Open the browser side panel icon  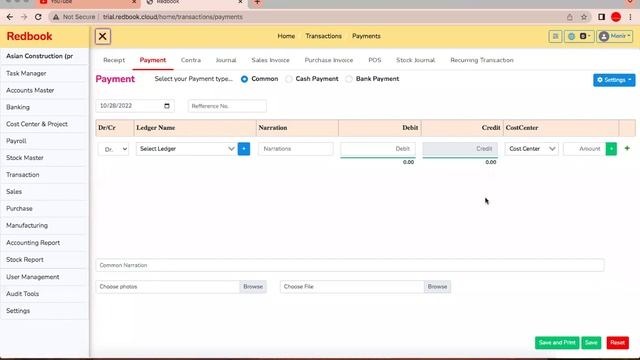coord(601,17)
